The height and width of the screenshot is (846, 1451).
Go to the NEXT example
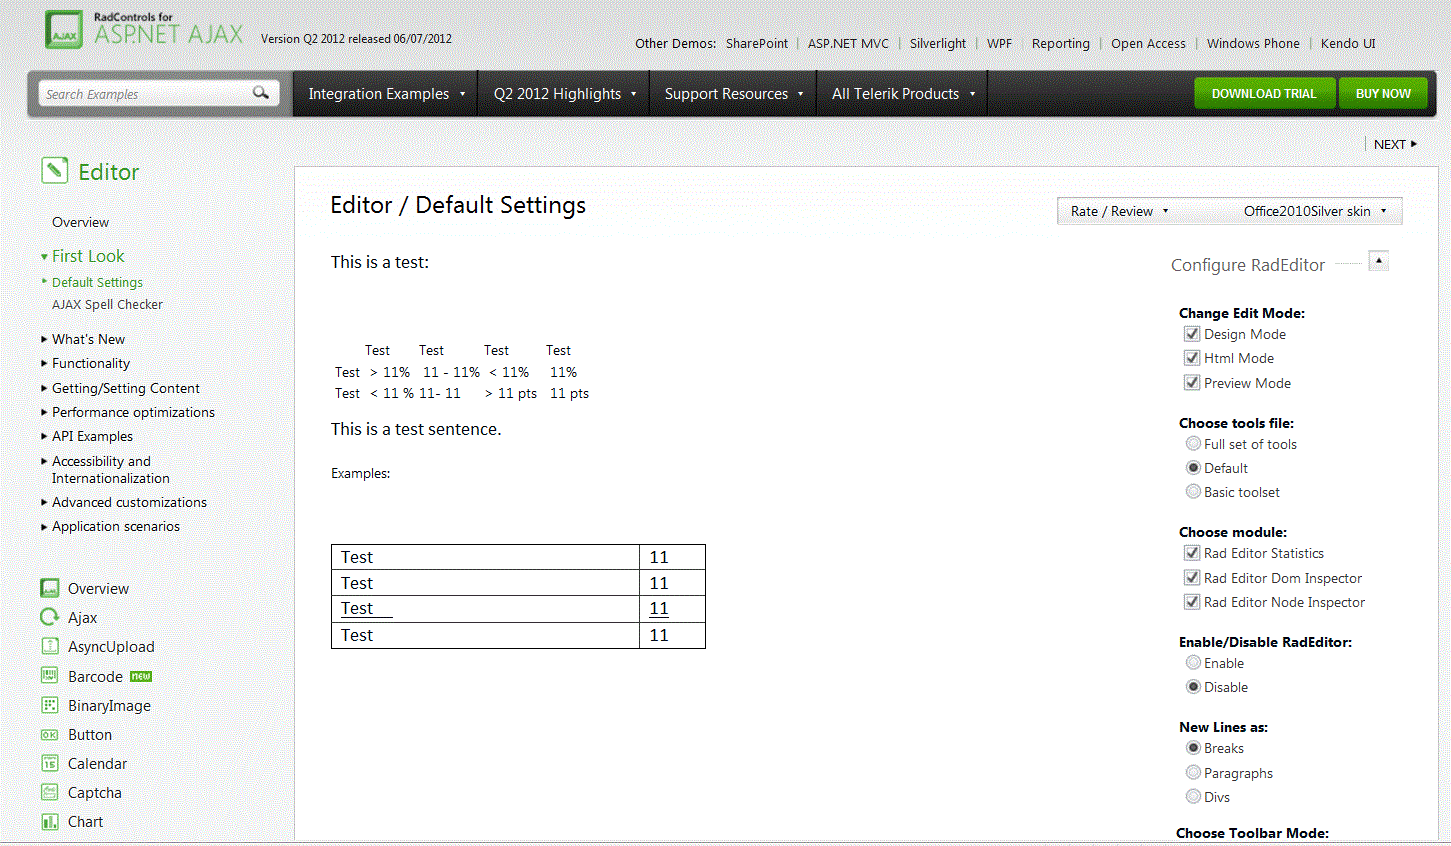[x=1395, y=144]
